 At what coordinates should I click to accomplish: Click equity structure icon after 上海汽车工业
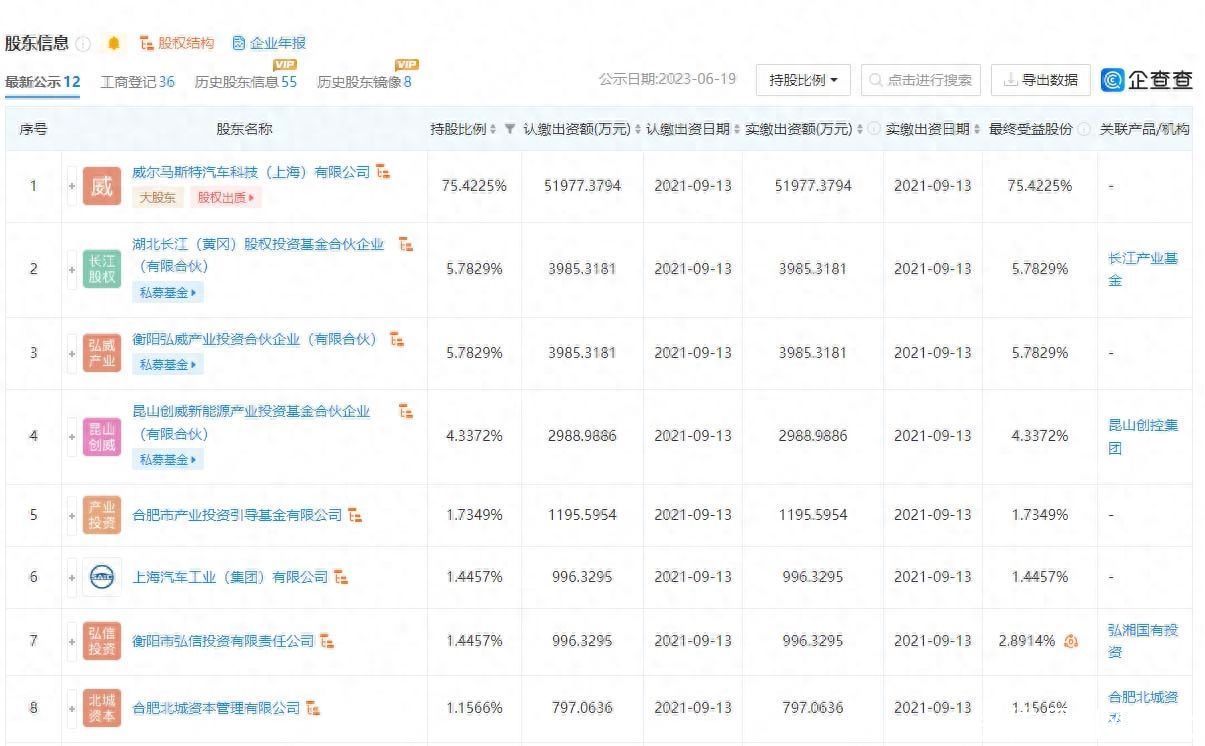point(342,577)
